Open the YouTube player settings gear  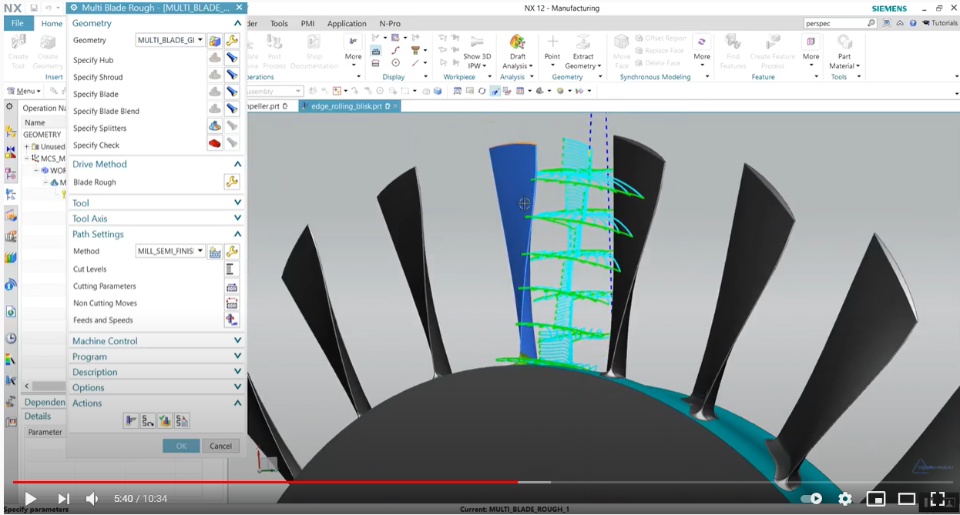click(x=845, y=498)
